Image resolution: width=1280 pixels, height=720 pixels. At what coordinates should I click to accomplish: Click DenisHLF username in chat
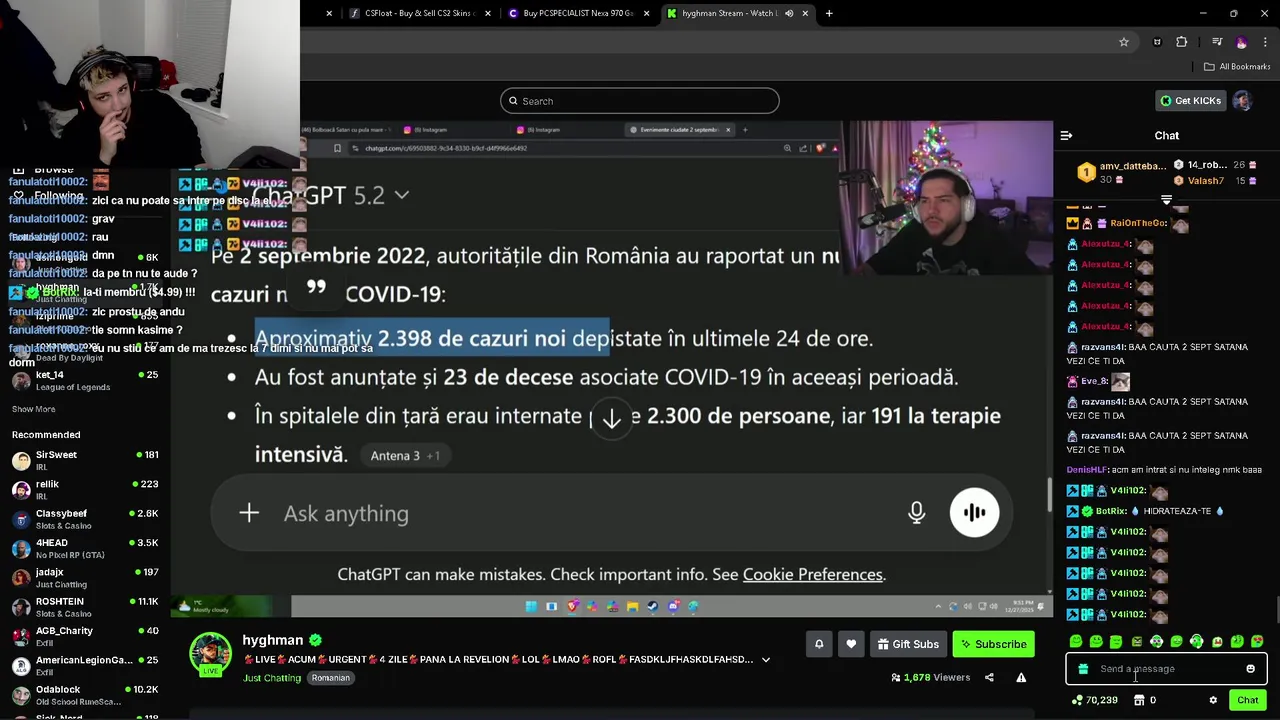pos(1087,470)
